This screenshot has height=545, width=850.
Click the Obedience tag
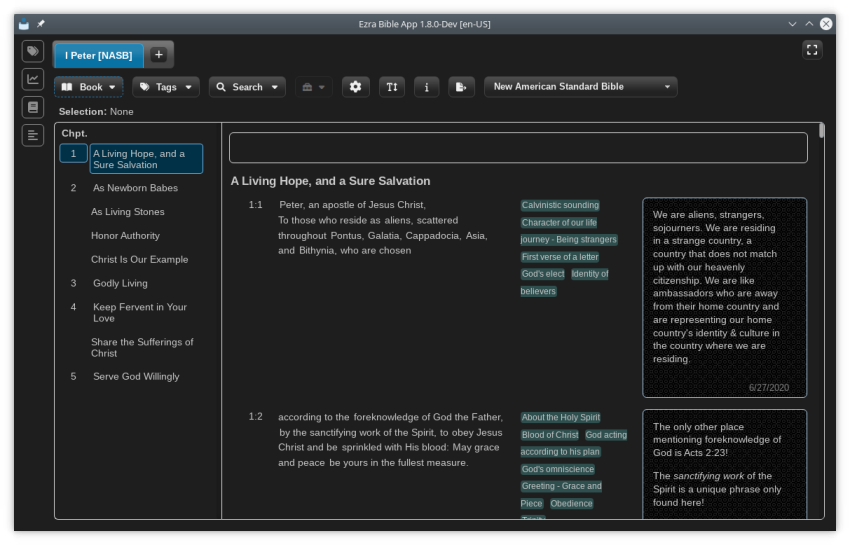571,504
